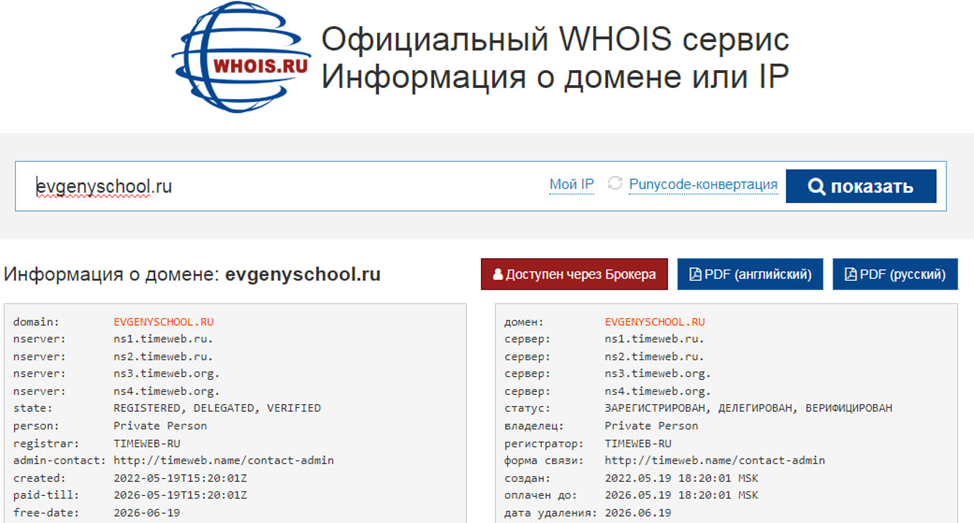This screenshot has width=974, height=523.
Task: Open the Мой IP link
Action: pyautogui.click(x=571, y=184)
